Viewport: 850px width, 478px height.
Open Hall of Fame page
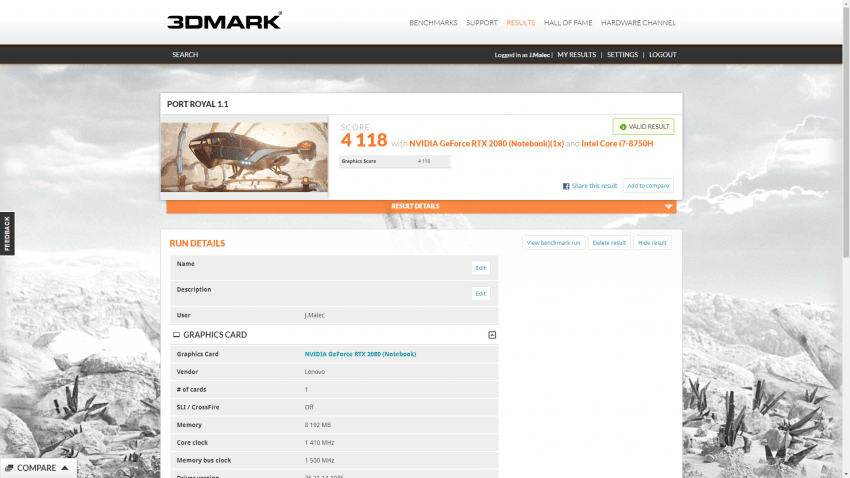[568, 23]
